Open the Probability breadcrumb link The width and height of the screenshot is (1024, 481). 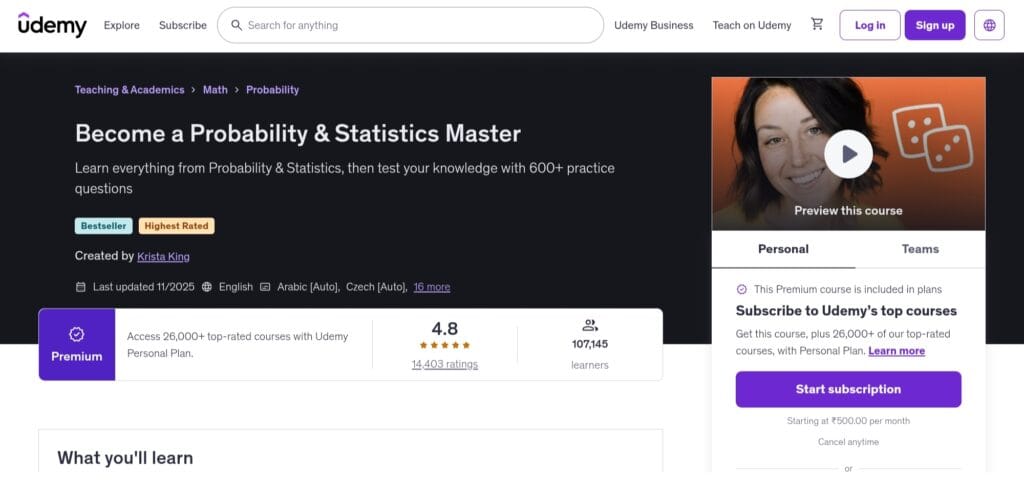(x=272, y=89)
